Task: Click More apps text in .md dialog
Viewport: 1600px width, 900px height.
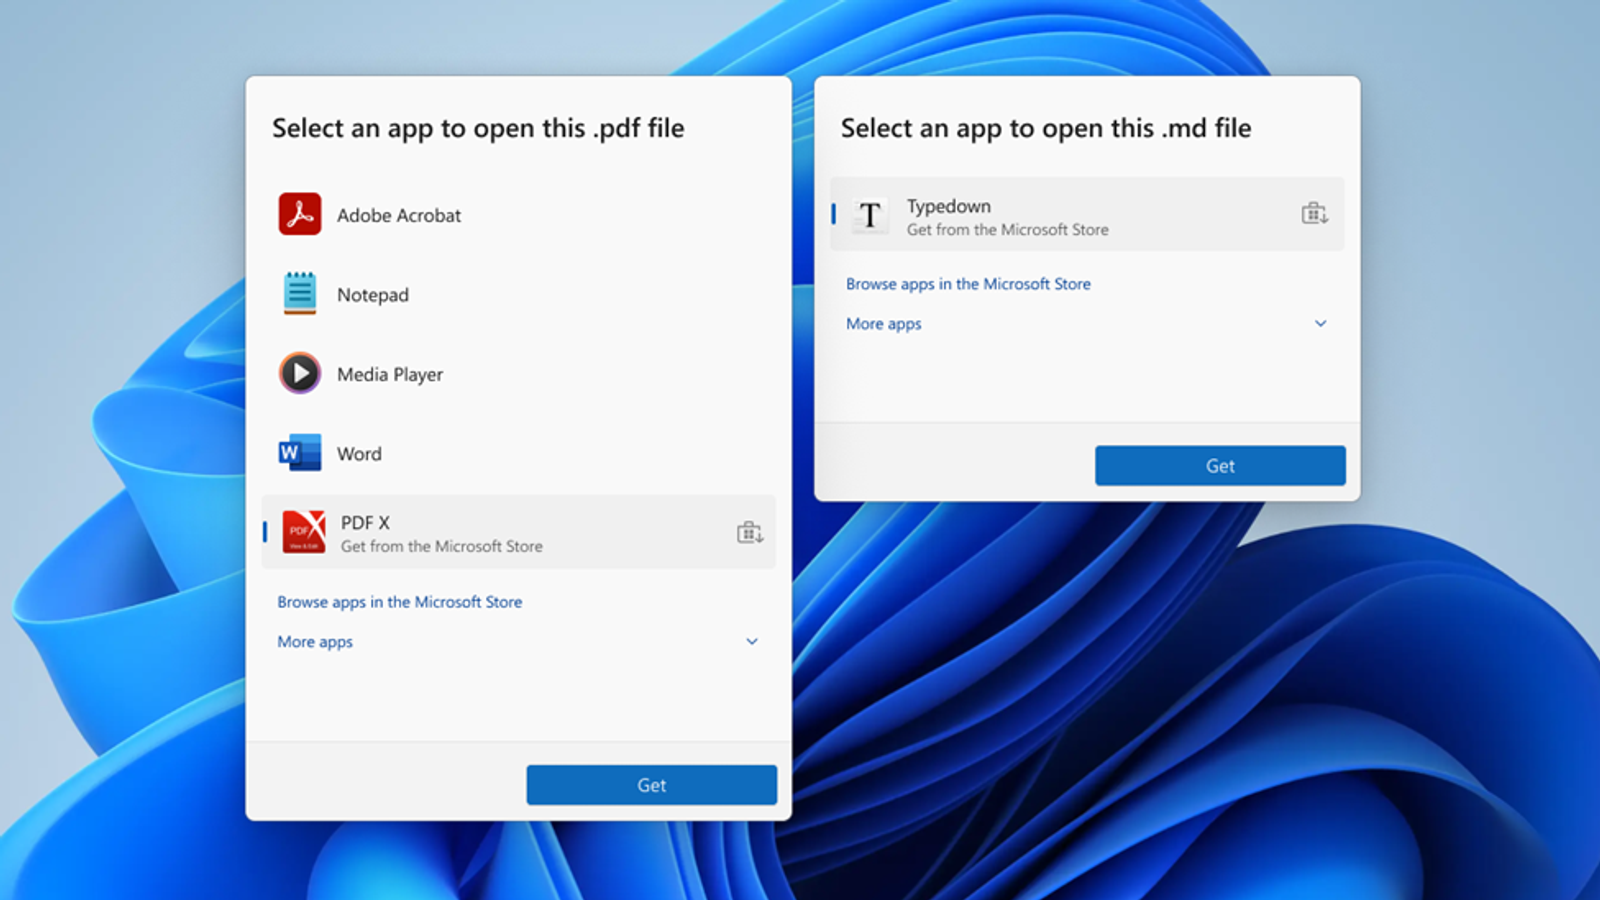Action: click(884, 324)
